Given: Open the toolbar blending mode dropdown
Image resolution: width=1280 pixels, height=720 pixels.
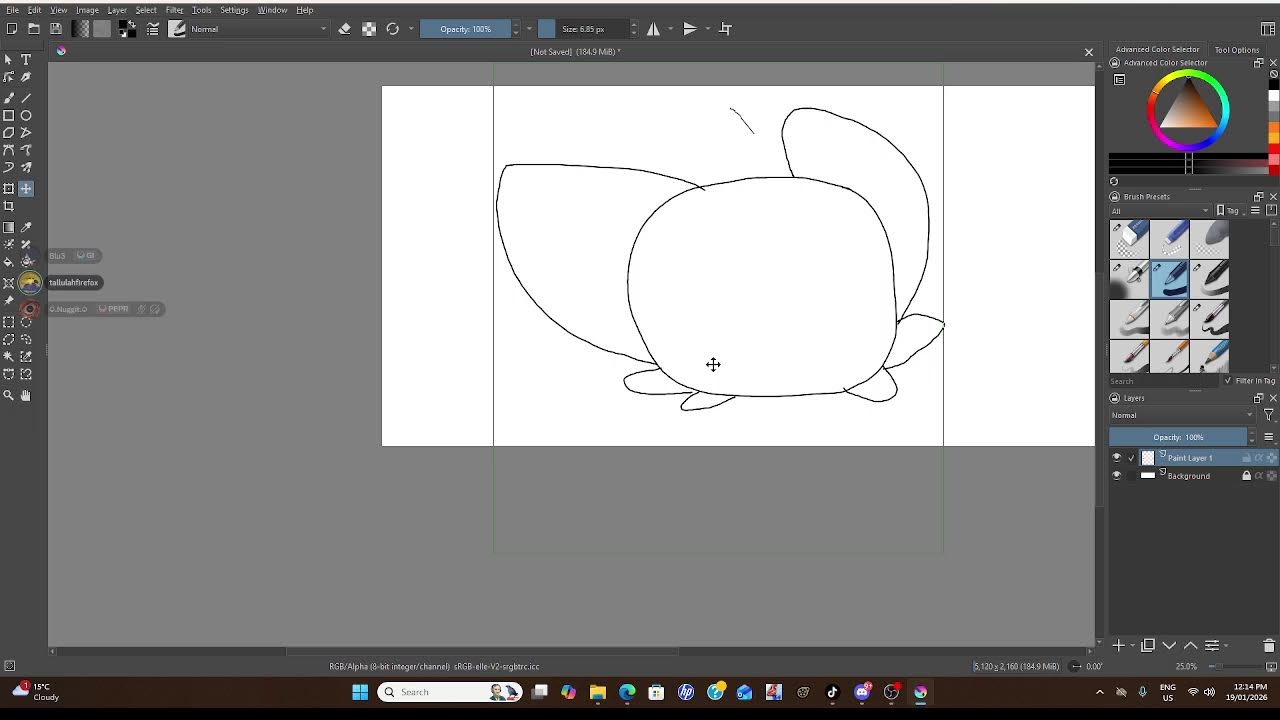Looking at the screenshot, I should point(258,29).
